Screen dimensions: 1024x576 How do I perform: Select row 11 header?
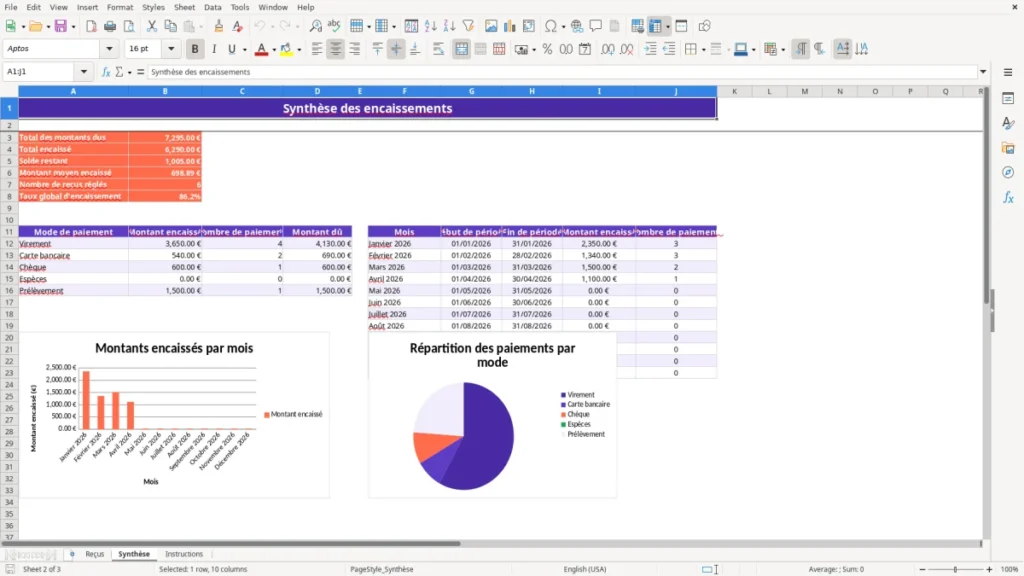point(9,232)
